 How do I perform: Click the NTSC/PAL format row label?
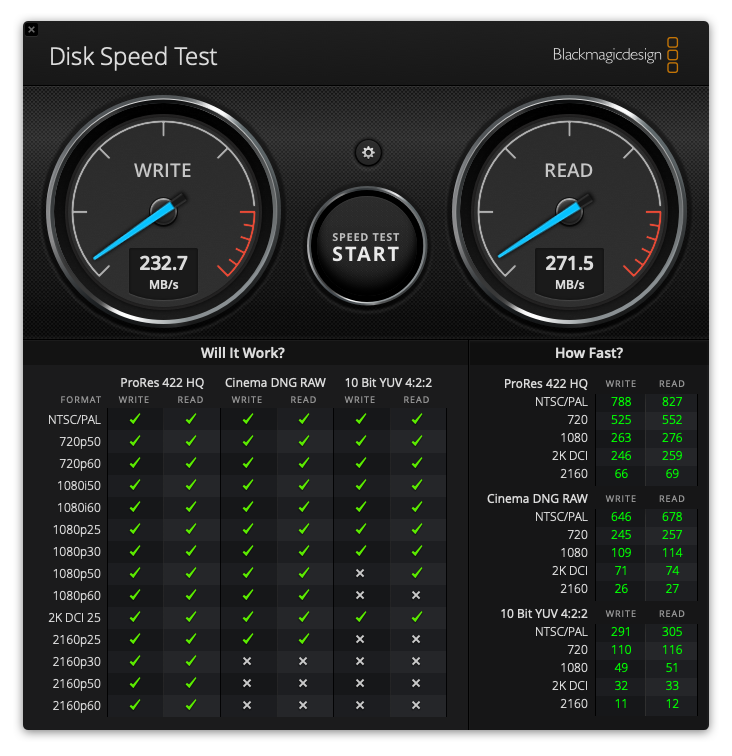(x=74, y=420)
